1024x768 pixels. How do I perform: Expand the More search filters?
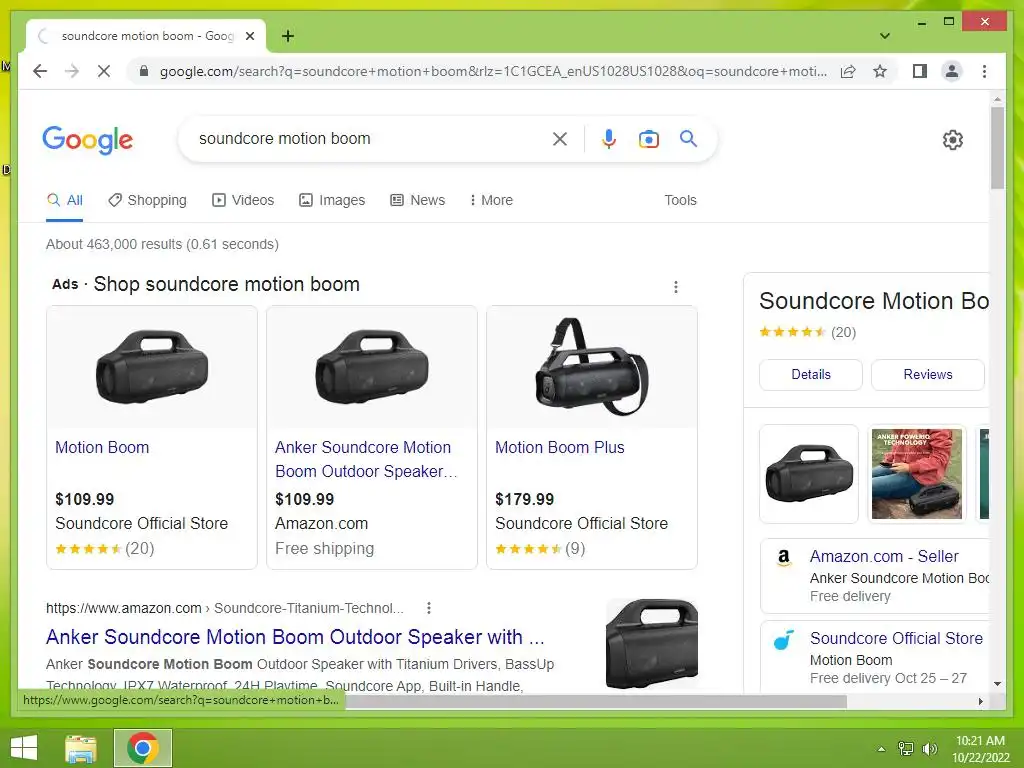491,200
